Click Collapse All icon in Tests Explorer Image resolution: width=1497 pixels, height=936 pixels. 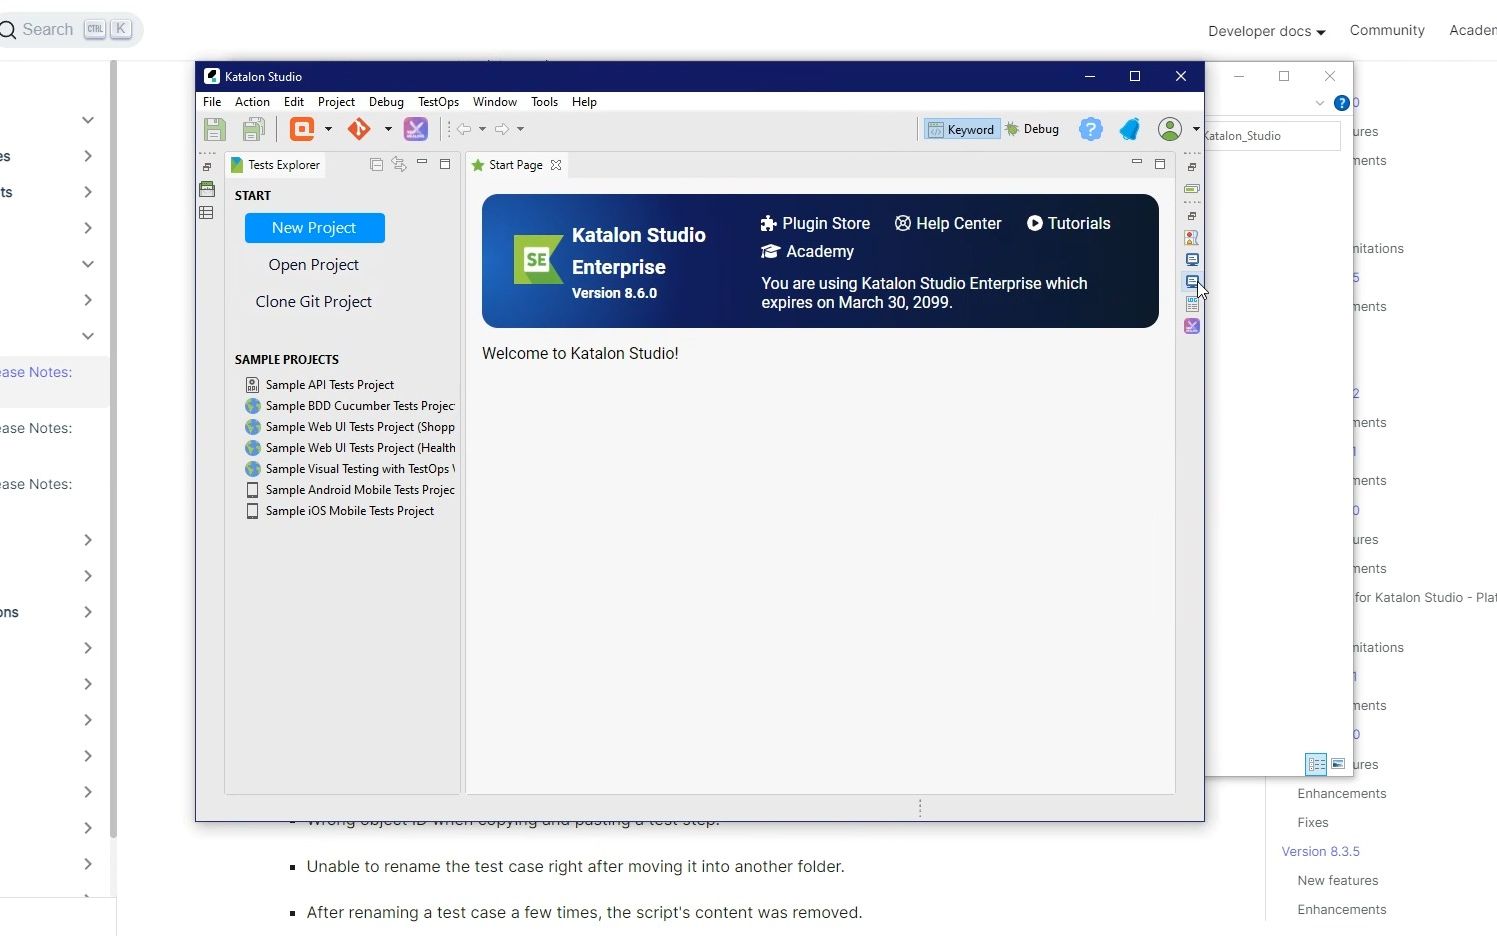377,165
